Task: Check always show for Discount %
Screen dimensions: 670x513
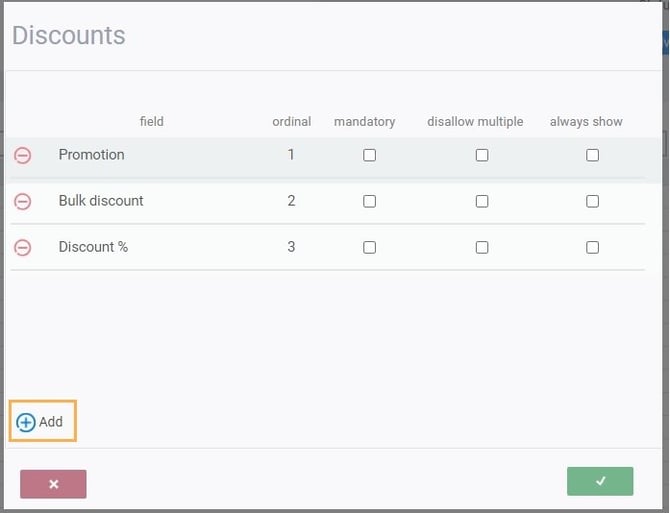Action: tap(592, 247)
